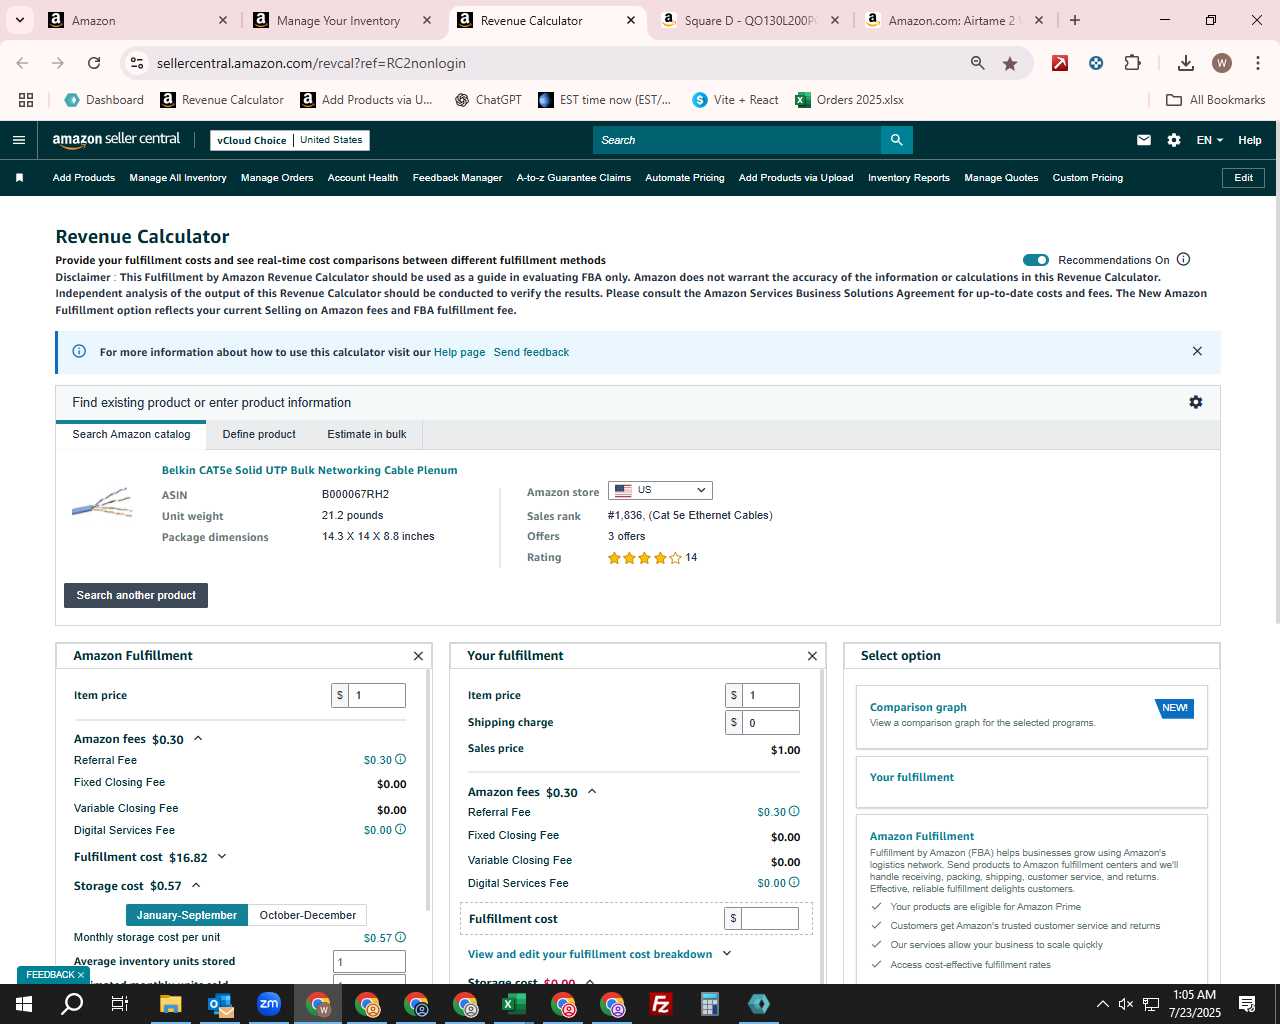Expand fulfillment cost breakdown chevron
Image resolution: width=1280 pixels, height=1024 pixels.
tap(727, 954)
